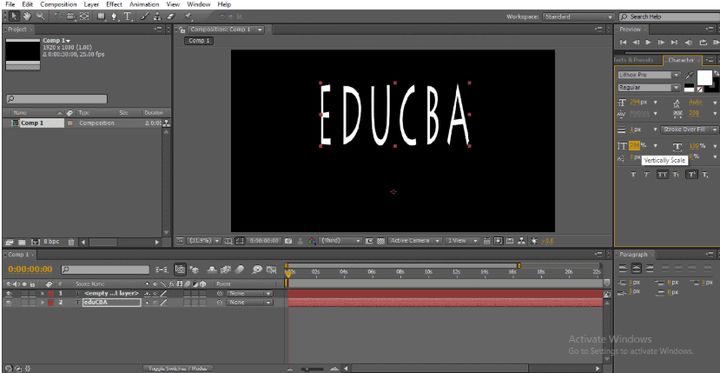Select the Brush tool
Viewport: 720px width, 373px height.
144,17
